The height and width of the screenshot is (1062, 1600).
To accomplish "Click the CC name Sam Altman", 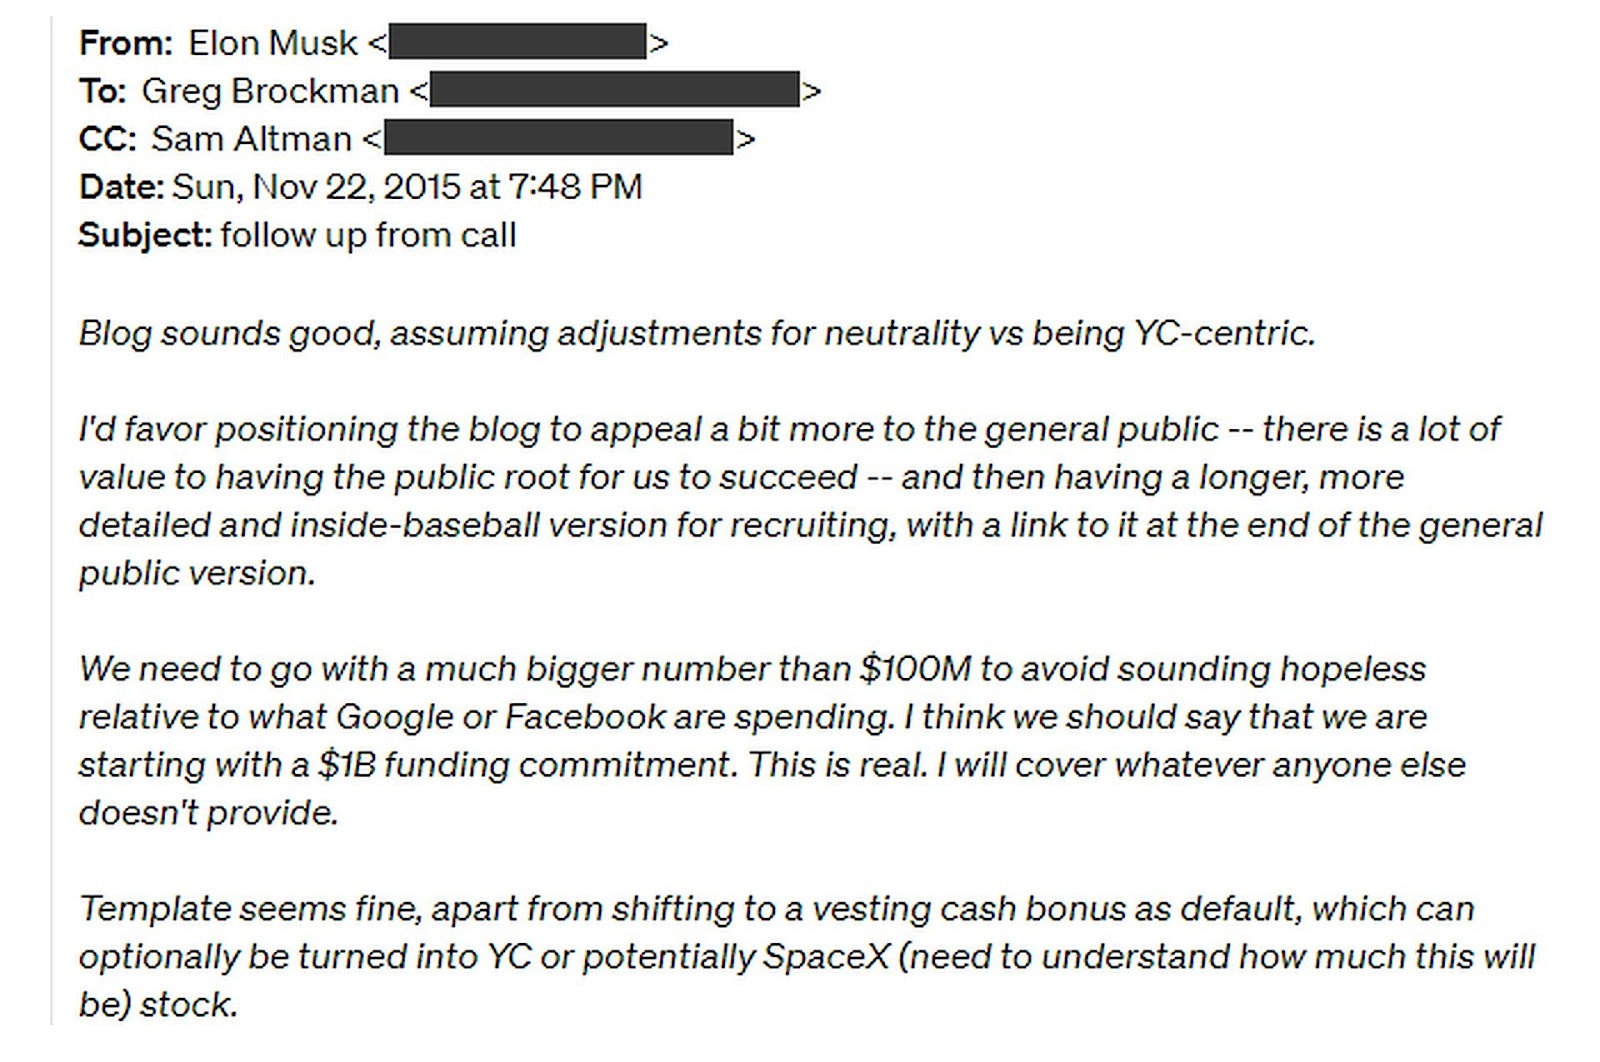I will (x=252, y=138).
